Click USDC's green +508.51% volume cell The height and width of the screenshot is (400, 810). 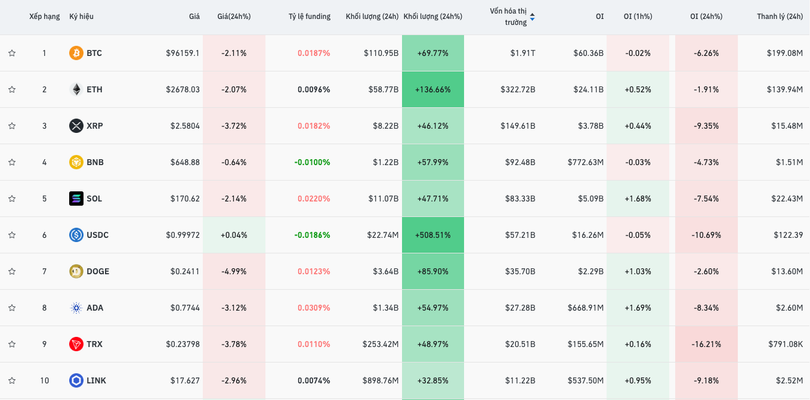[x=433, y=235]
